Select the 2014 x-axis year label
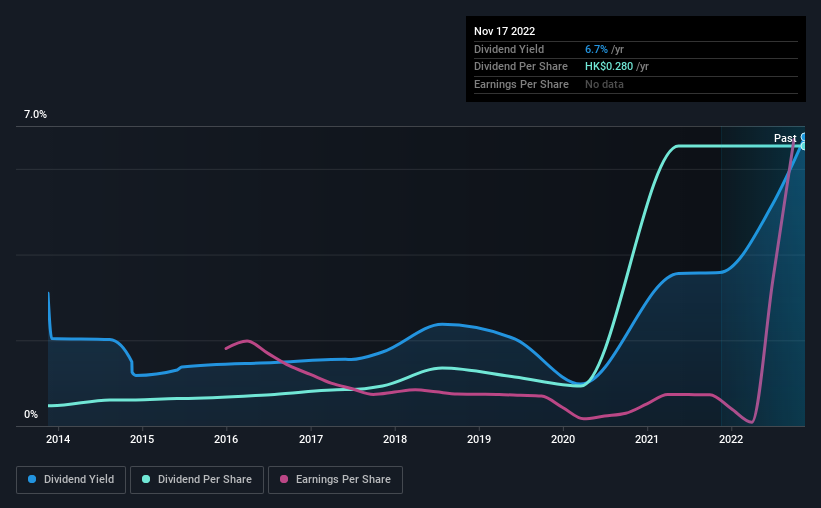Screen dimensions: 821x508 (x=58, y=438)
